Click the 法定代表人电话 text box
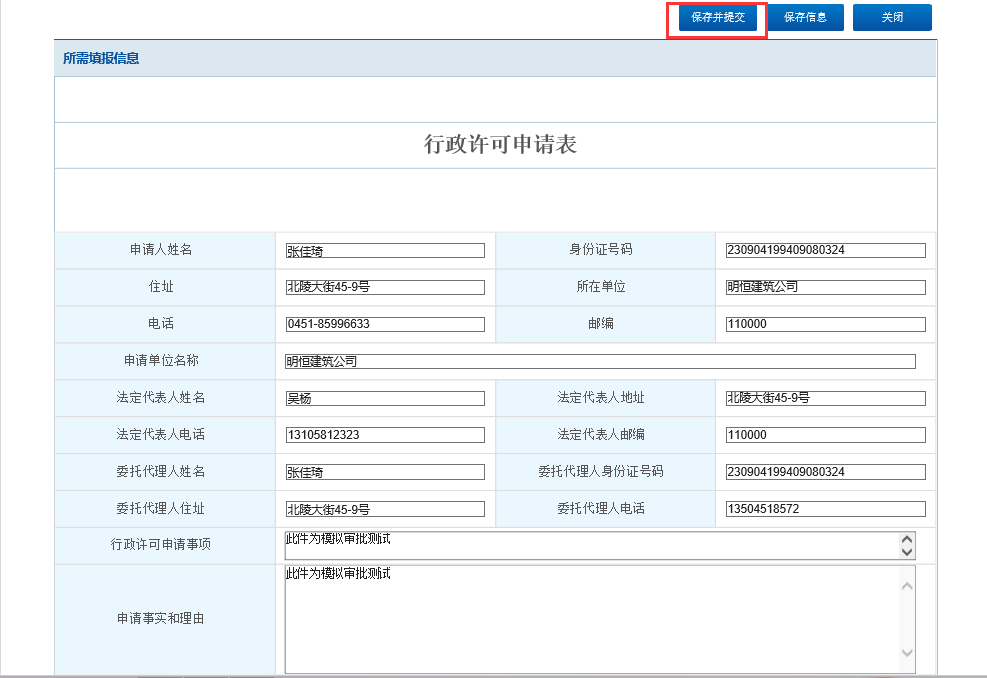Image resolution: width=987 pixels, height=678 pixels. (x=385, y=435)
